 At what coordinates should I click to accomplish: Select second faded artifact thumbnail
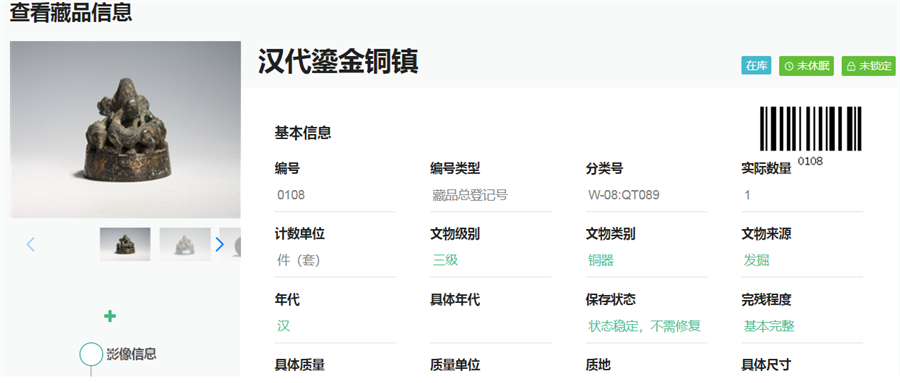click(185, 244)
